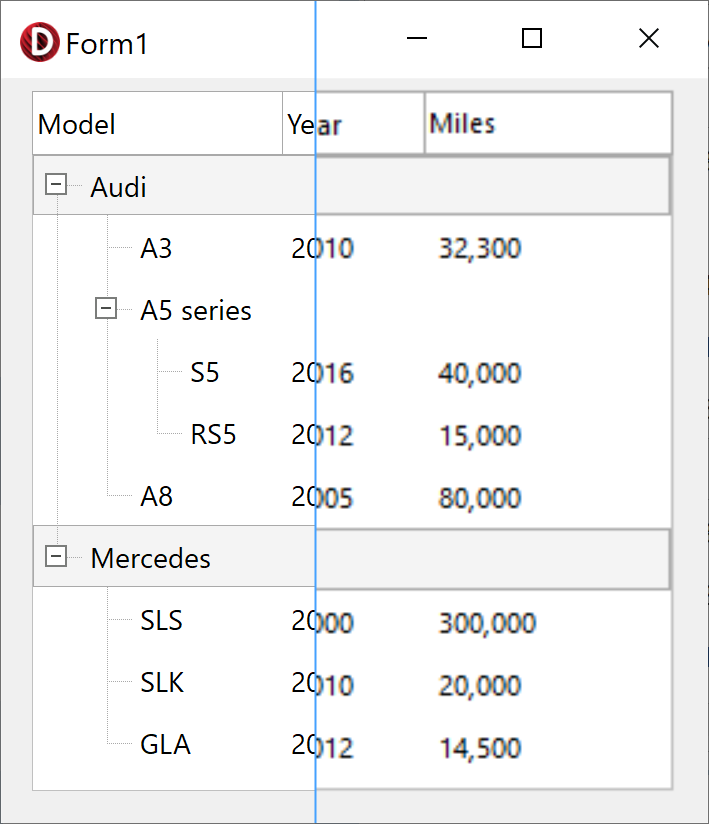Screen dimensions: 709x824
Task: Select the RS5 tree item
Action: pos(213,434)
